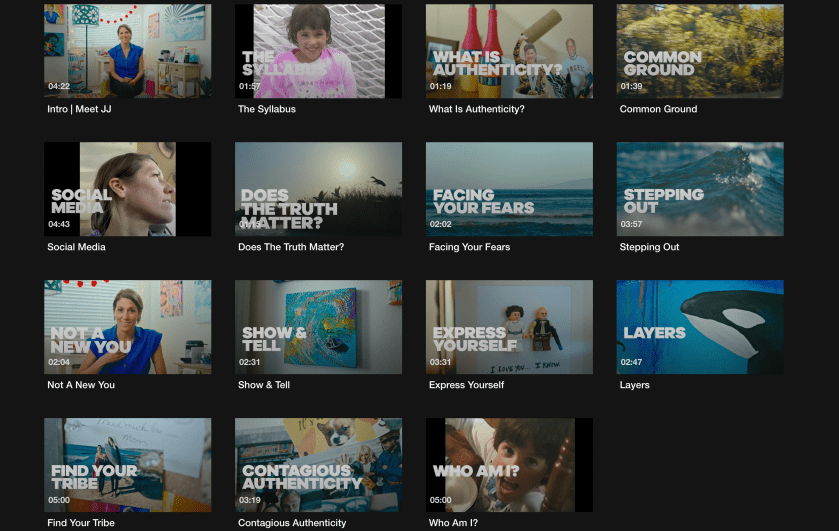This screenshot has height=531, width=839.
Task: Play the Not A New You thumbnail
Action: [127, 327]
